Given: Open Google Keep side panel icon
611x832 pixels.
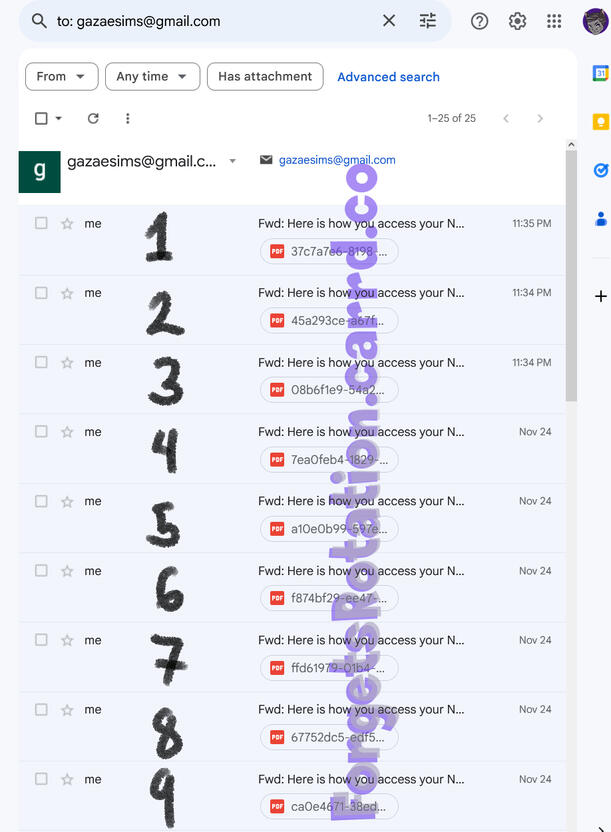Looking at the screenshot, I should 600,122.
